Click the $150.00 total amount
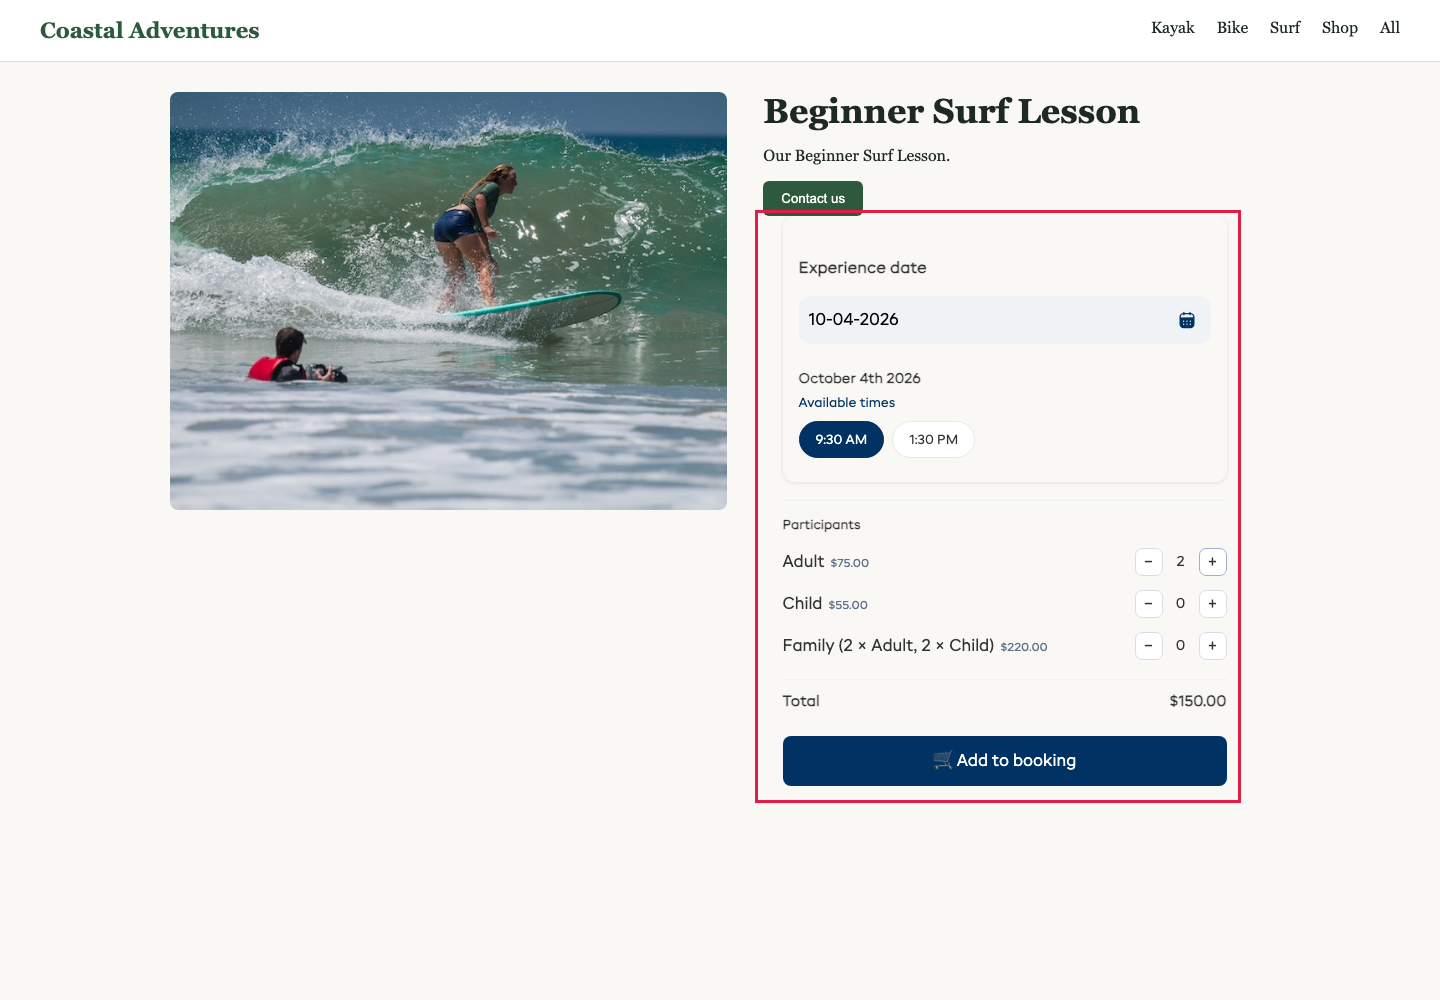The height and width of the screenshot is (1000, 1440). (1198, 701)
